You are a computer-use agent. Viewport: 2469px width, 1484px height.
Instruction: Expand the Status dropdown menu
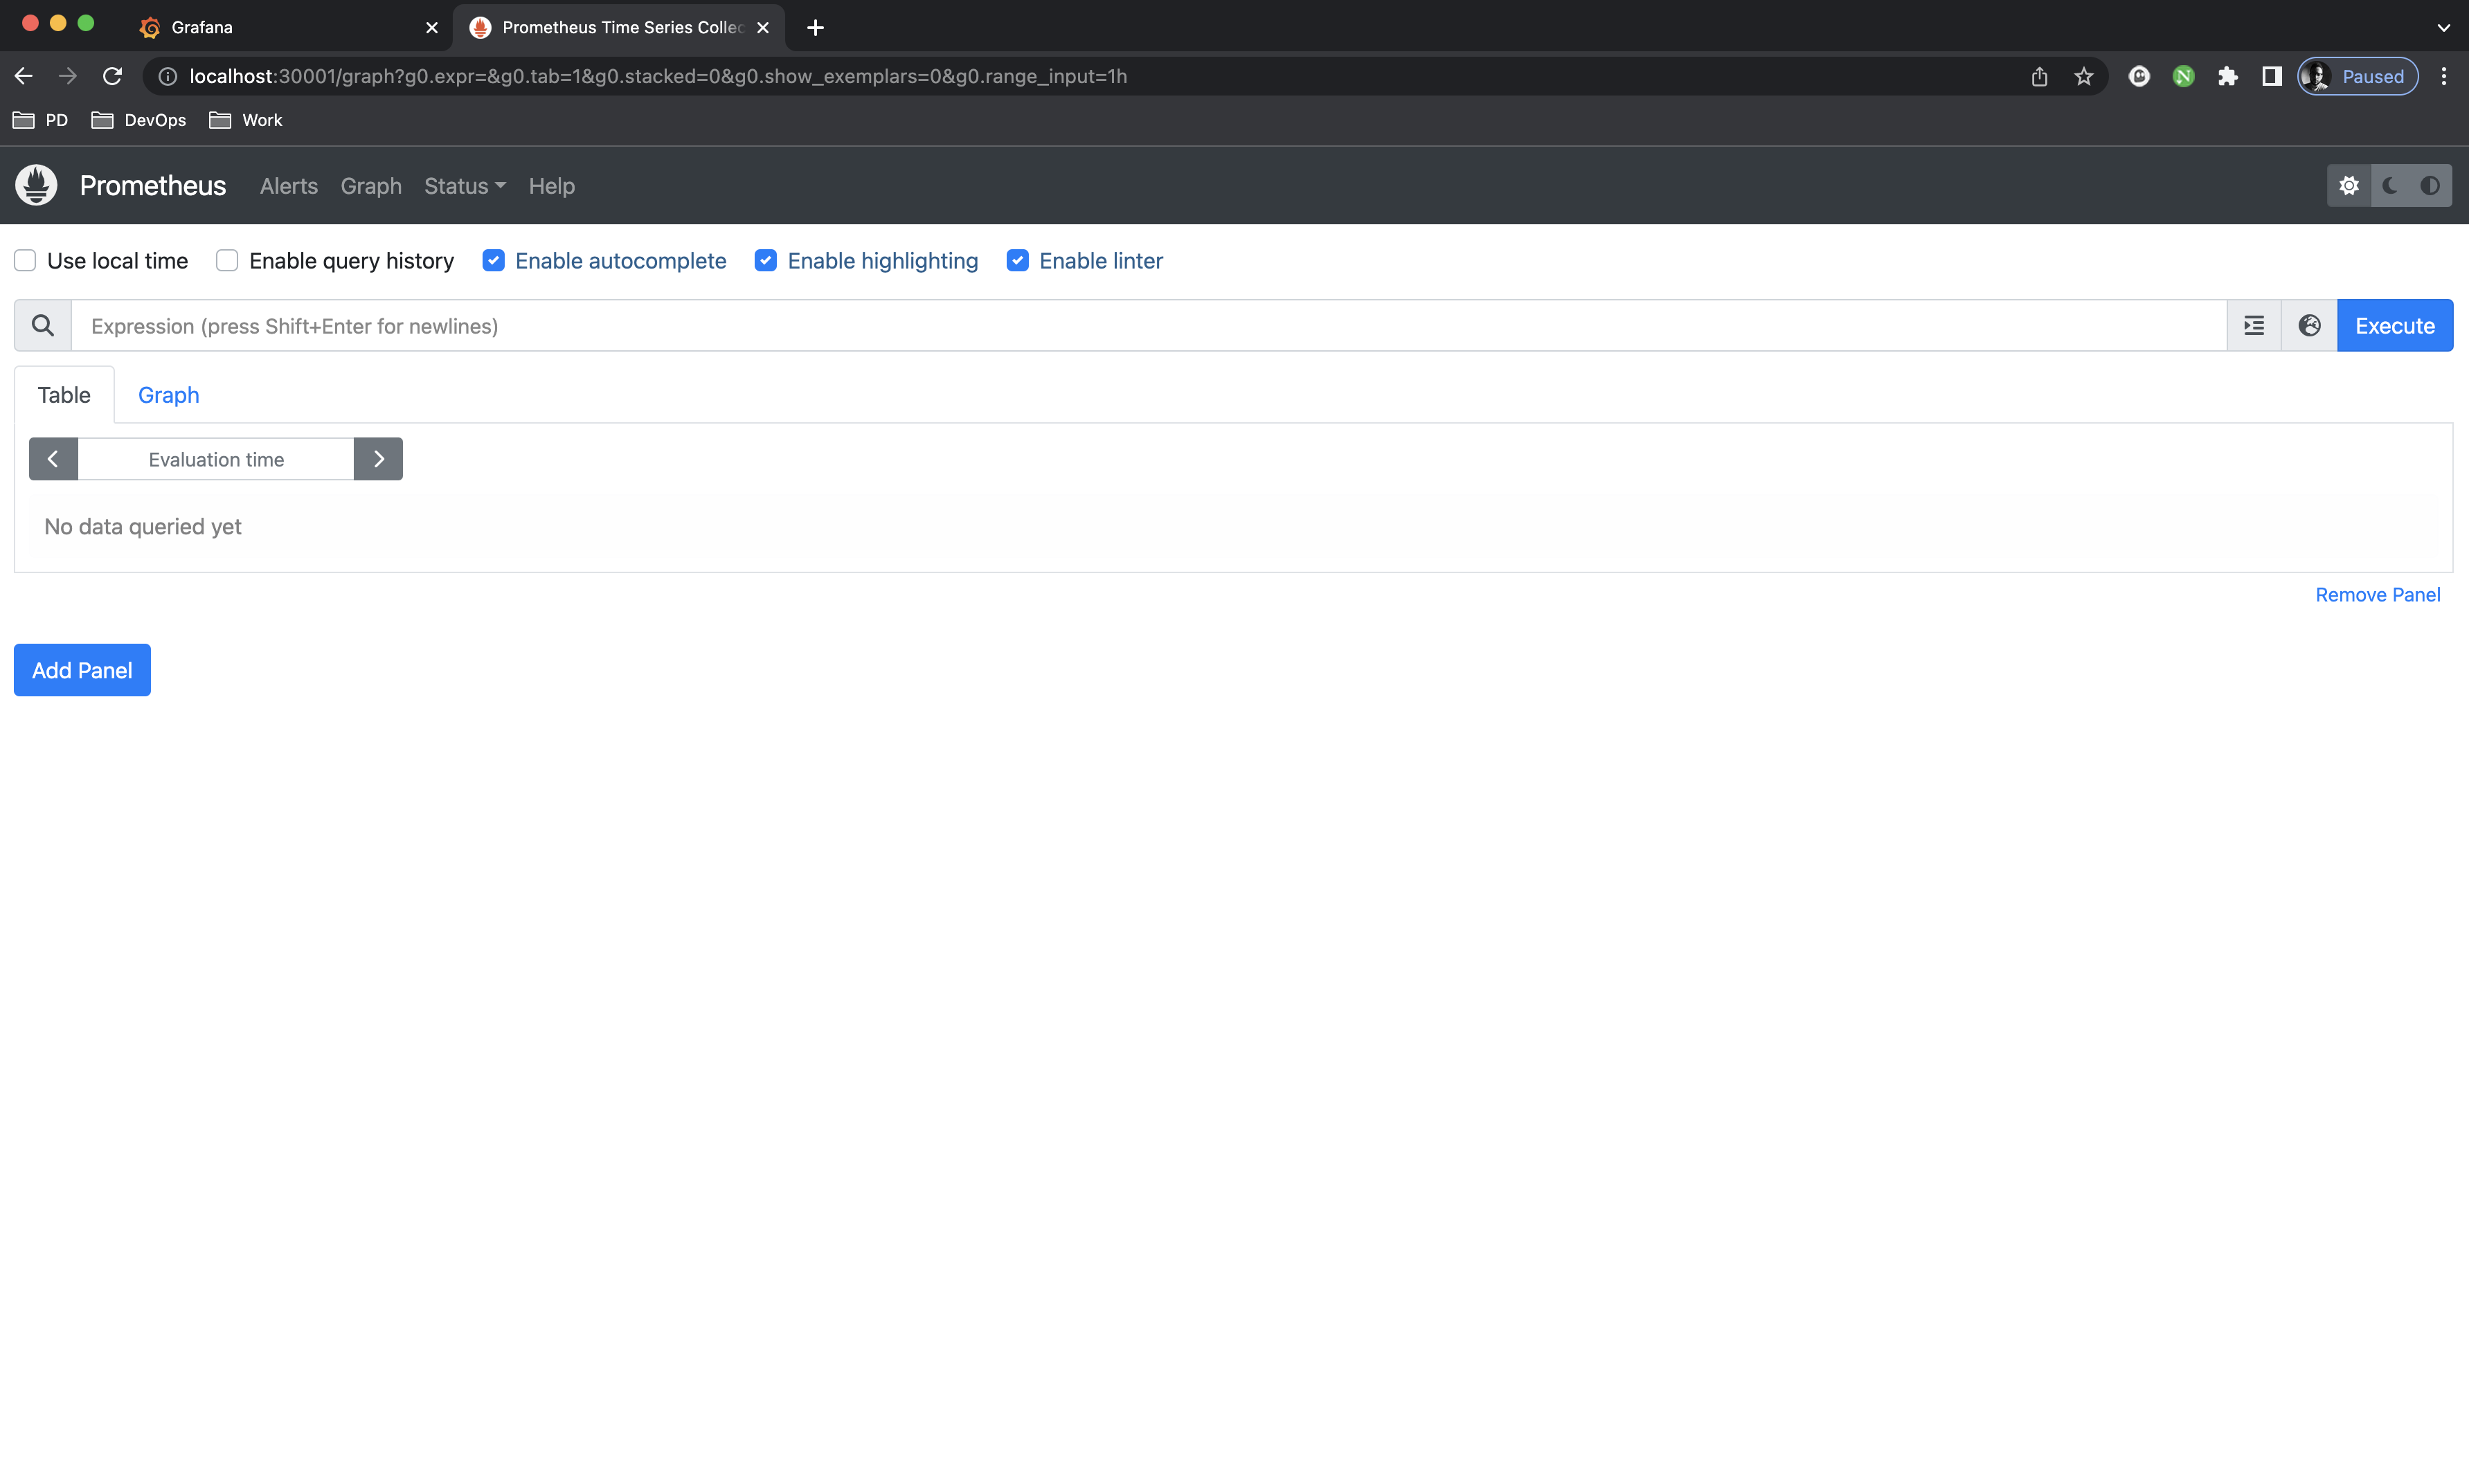click(464, 186)
